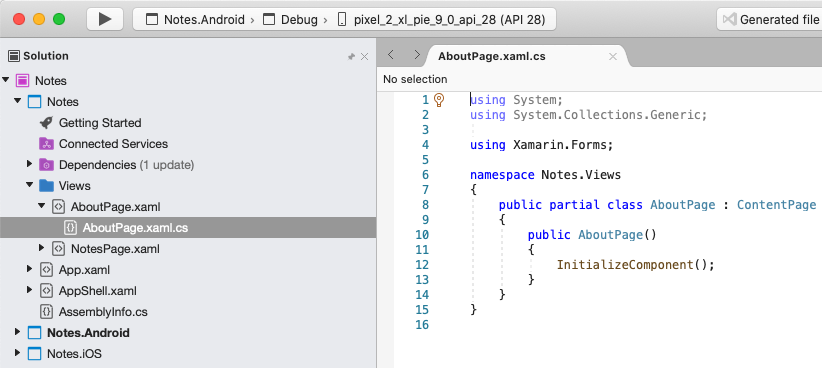Viewport: 822px width, 368px height.
Task: Navigate forward with the right arrow
Action: pos(417,55)
